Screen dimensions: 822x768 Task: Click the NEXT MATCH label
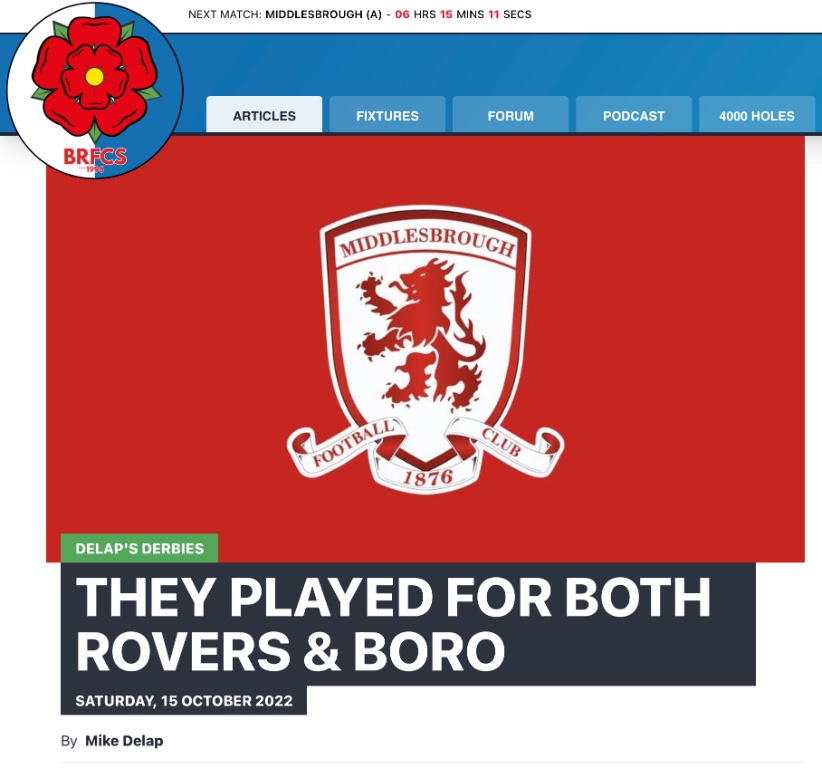coord(224,15)
